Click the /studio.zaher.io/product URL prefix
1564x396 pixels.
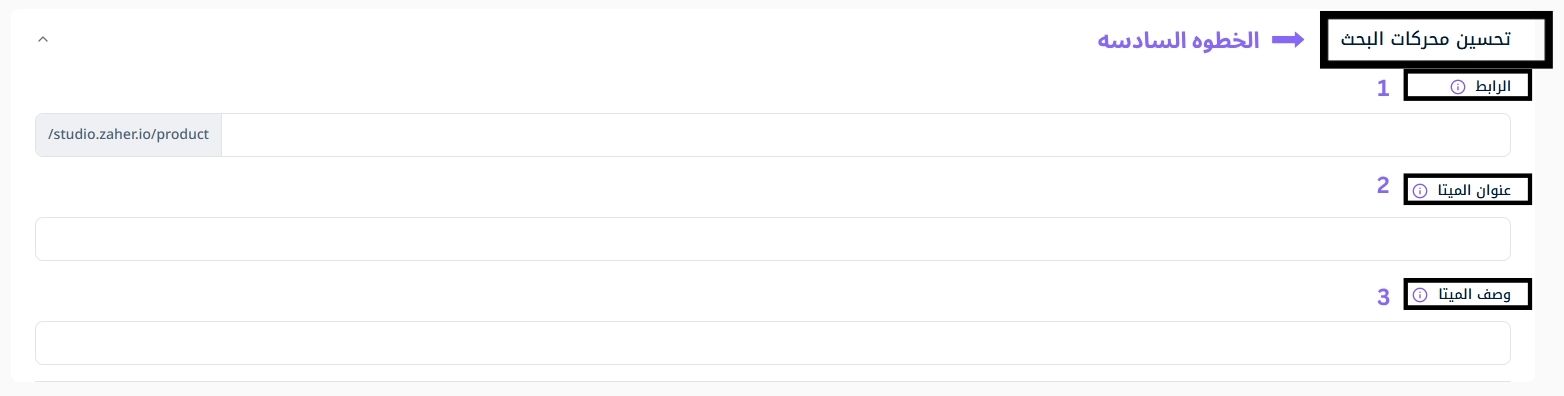[128, 135]
